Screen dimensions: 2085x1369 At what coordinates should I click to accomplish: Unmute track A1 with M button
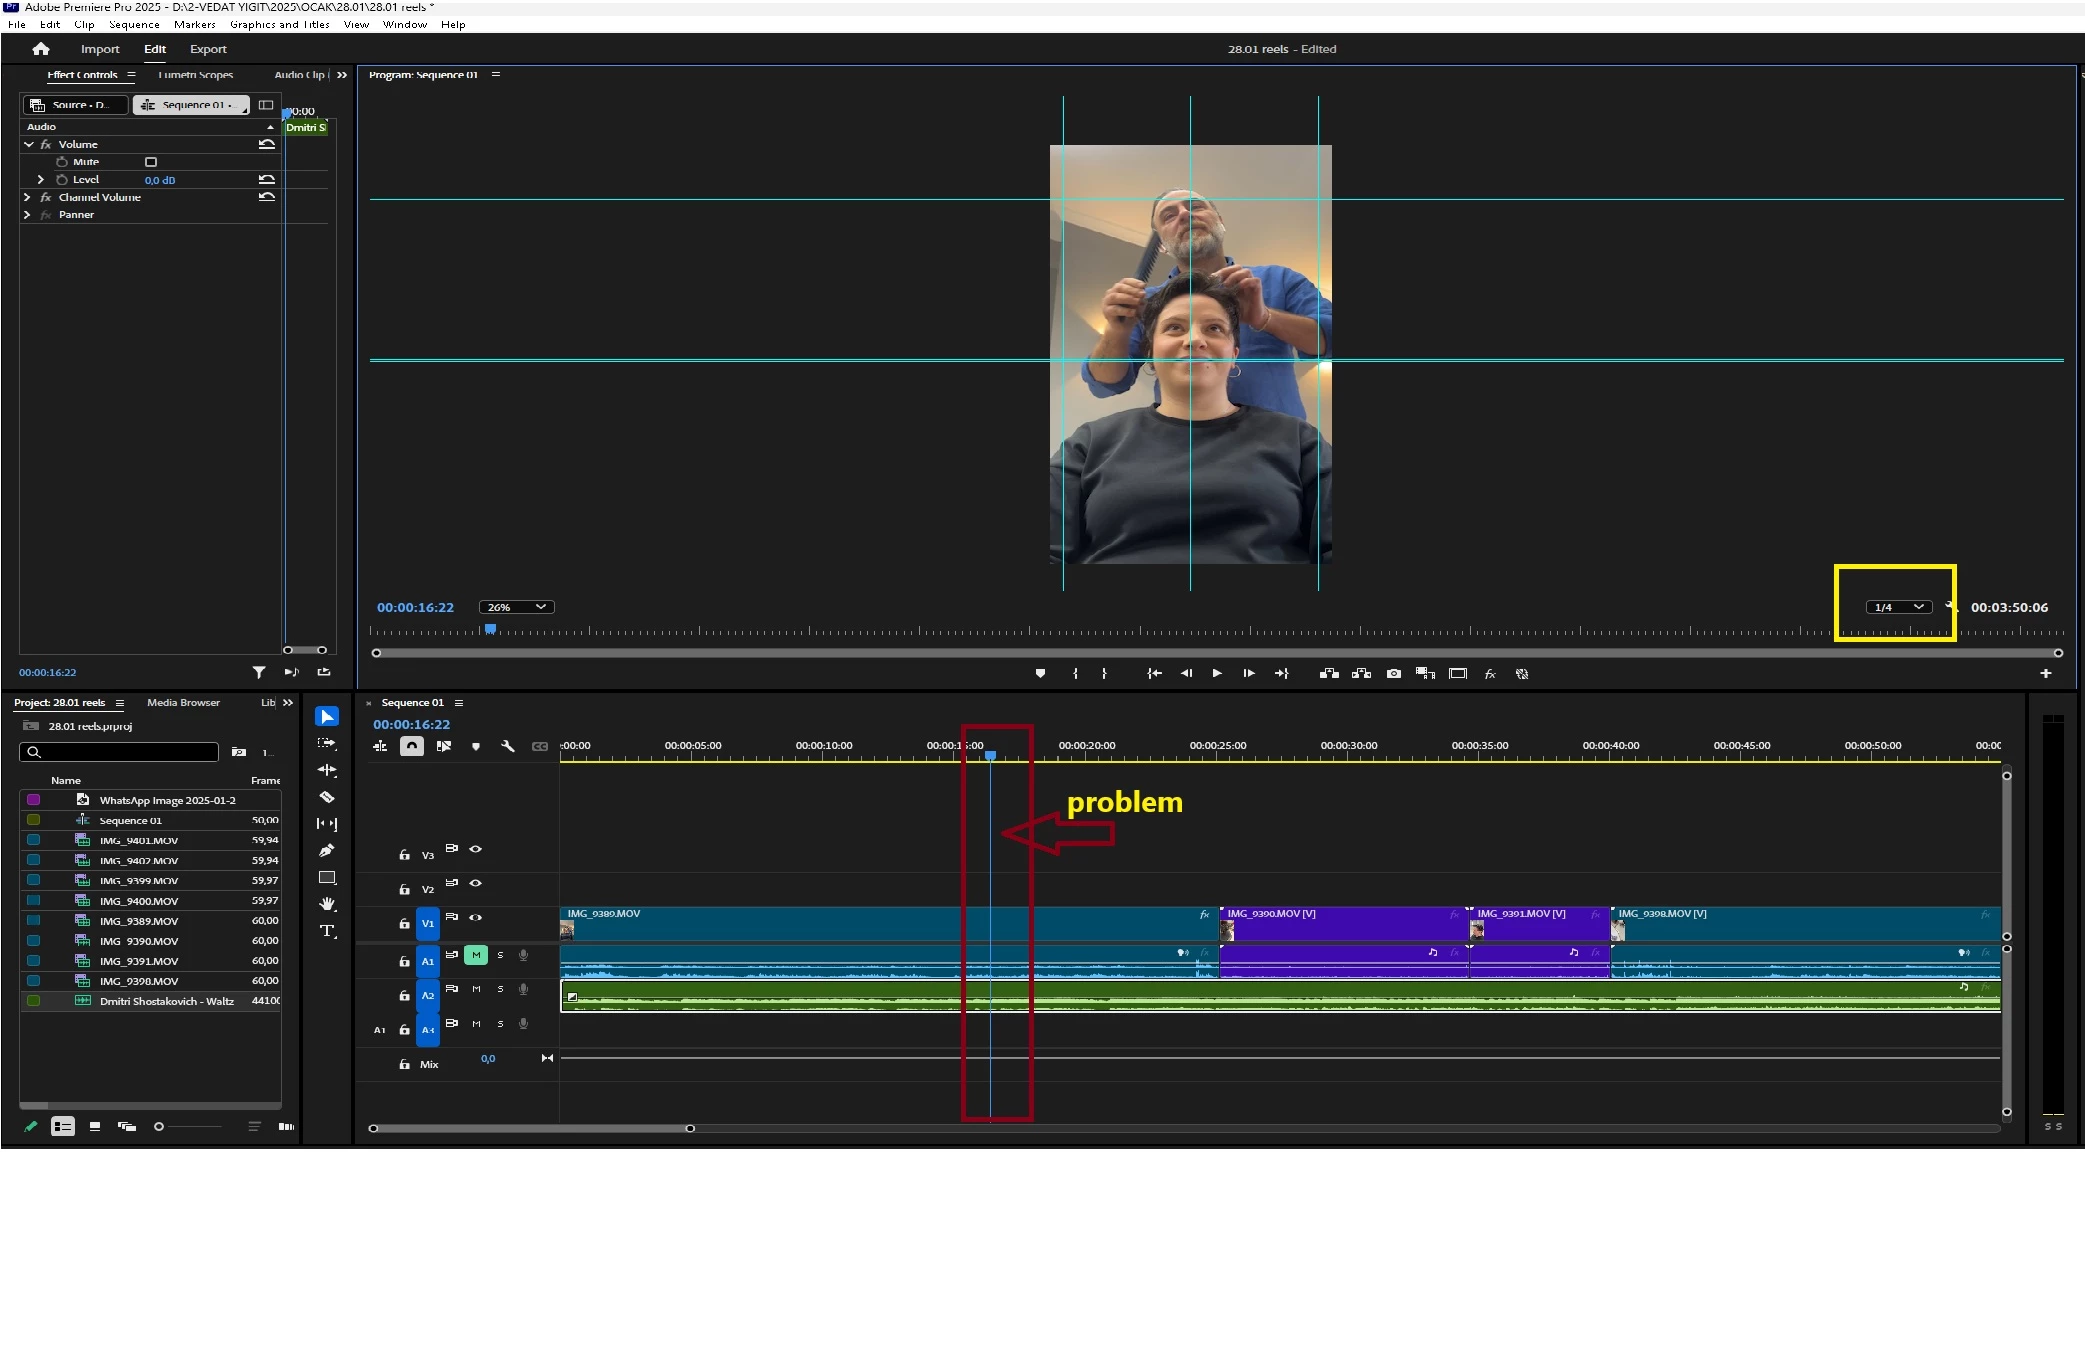pyautogui.click(x=476, y=956)
